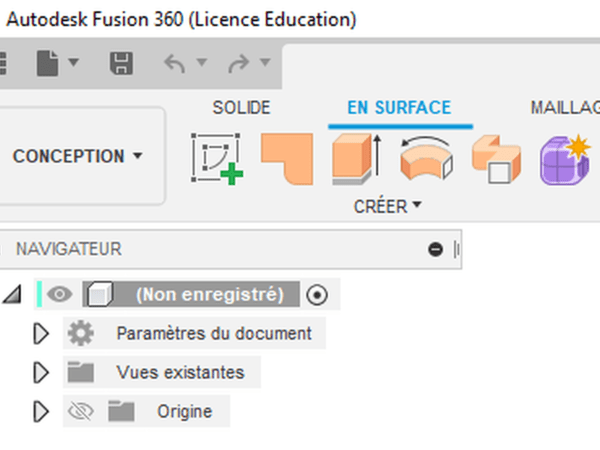Click the Redo arrow
This screenshot has width=600, height=450.
click(240, 65)
